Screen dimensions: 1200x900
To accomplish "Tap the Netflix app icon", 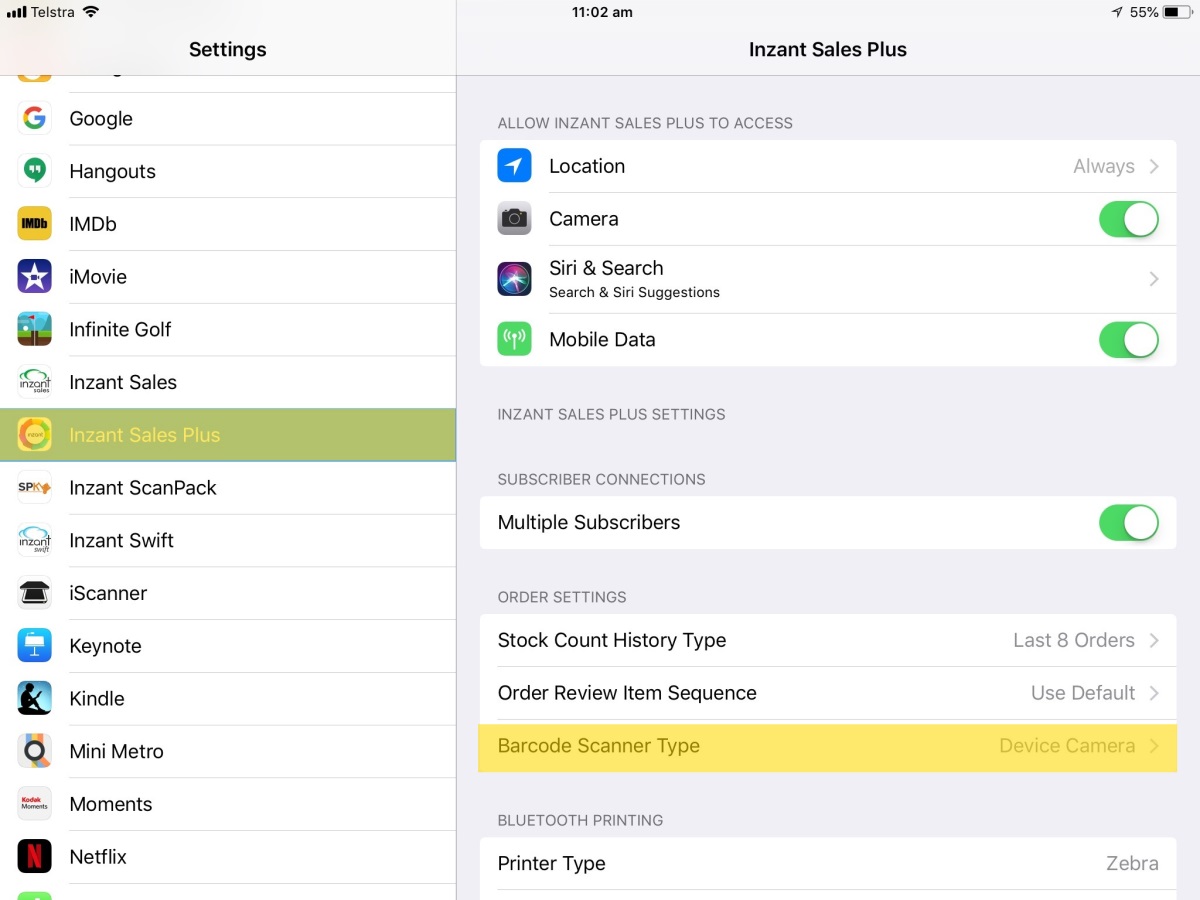I will tap(35, 857).
